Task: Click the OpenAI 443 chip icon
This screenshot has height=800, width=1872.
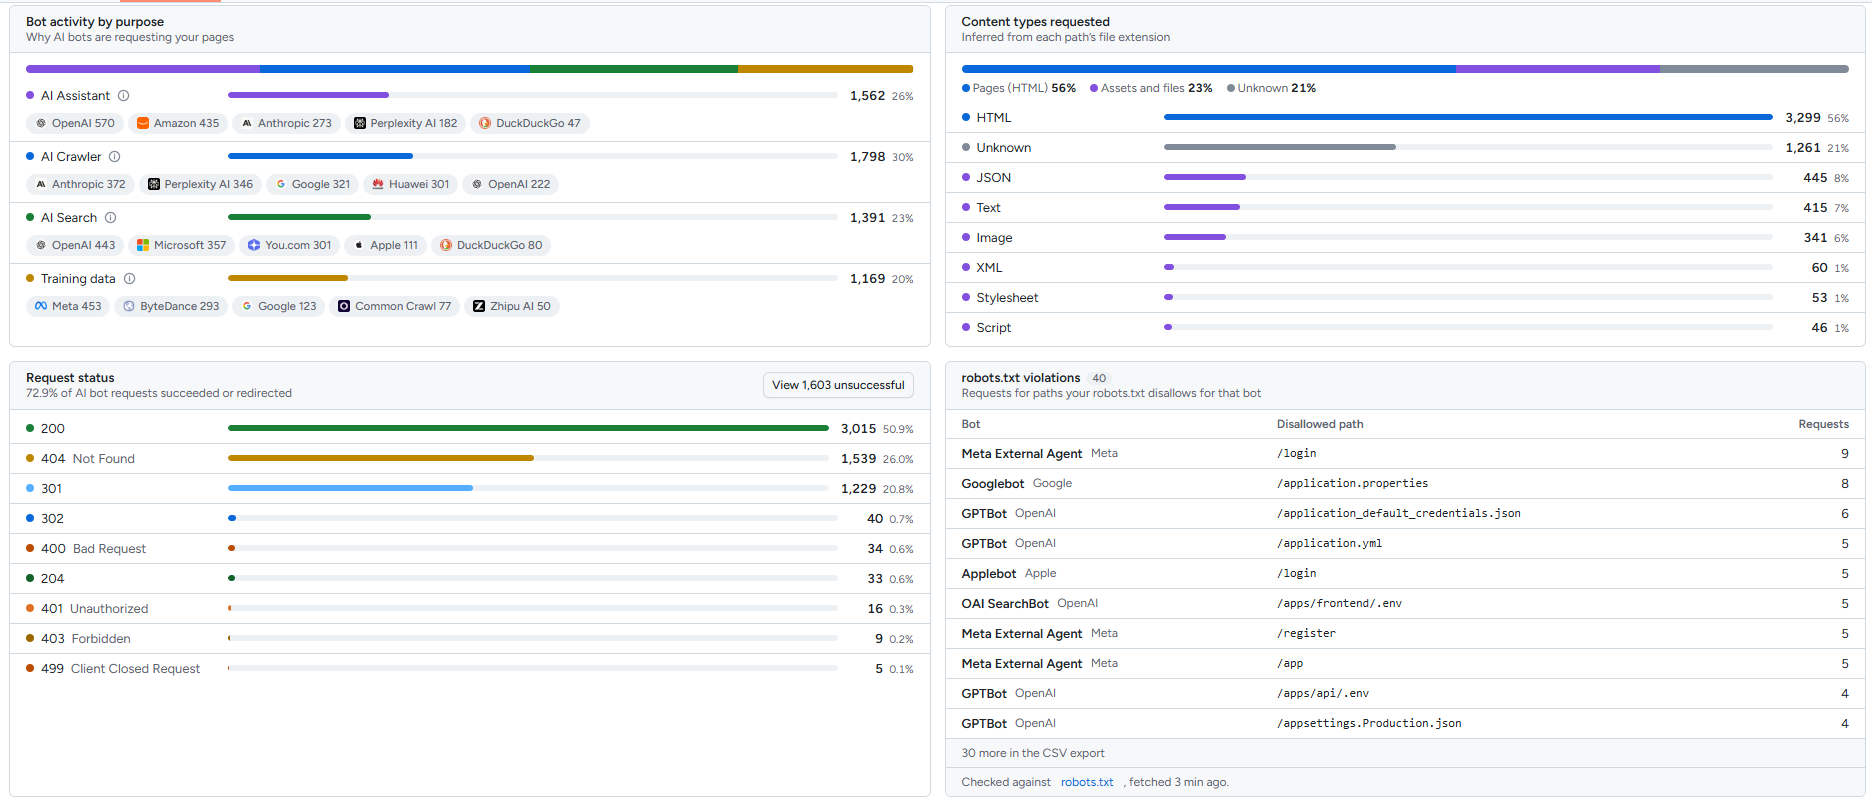Action: point(41,246)
